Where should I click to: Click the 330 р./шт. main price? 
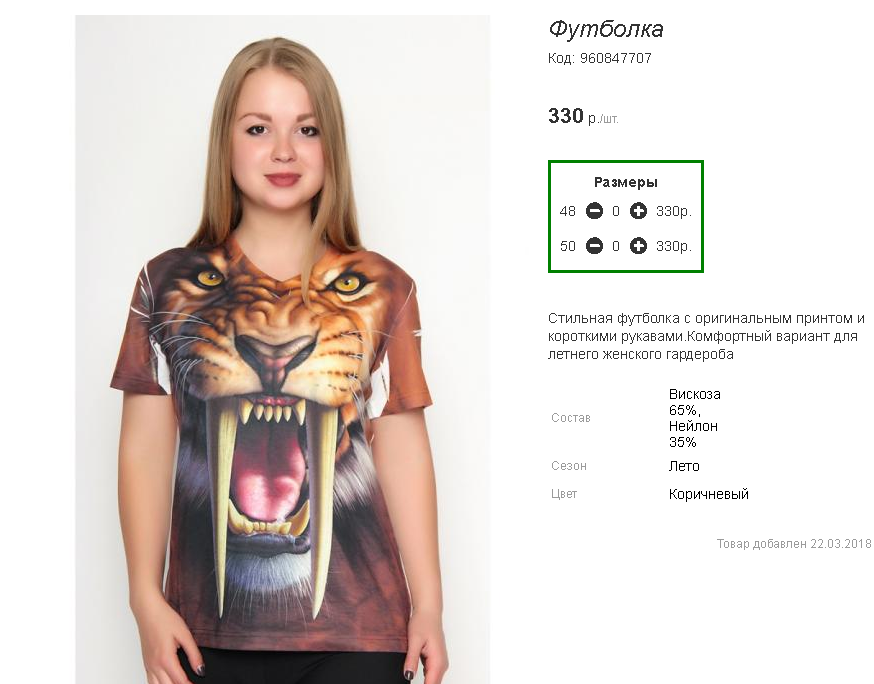click(x=583, y=116)
